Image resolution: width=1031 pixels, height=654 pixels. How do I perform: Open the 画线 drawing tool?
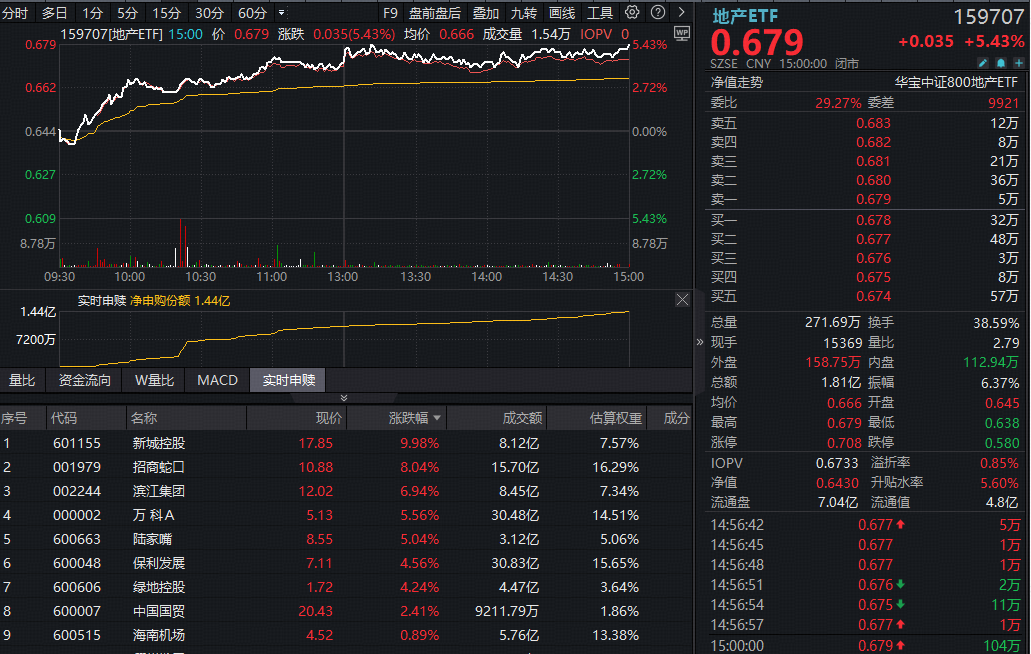[563, 12]
